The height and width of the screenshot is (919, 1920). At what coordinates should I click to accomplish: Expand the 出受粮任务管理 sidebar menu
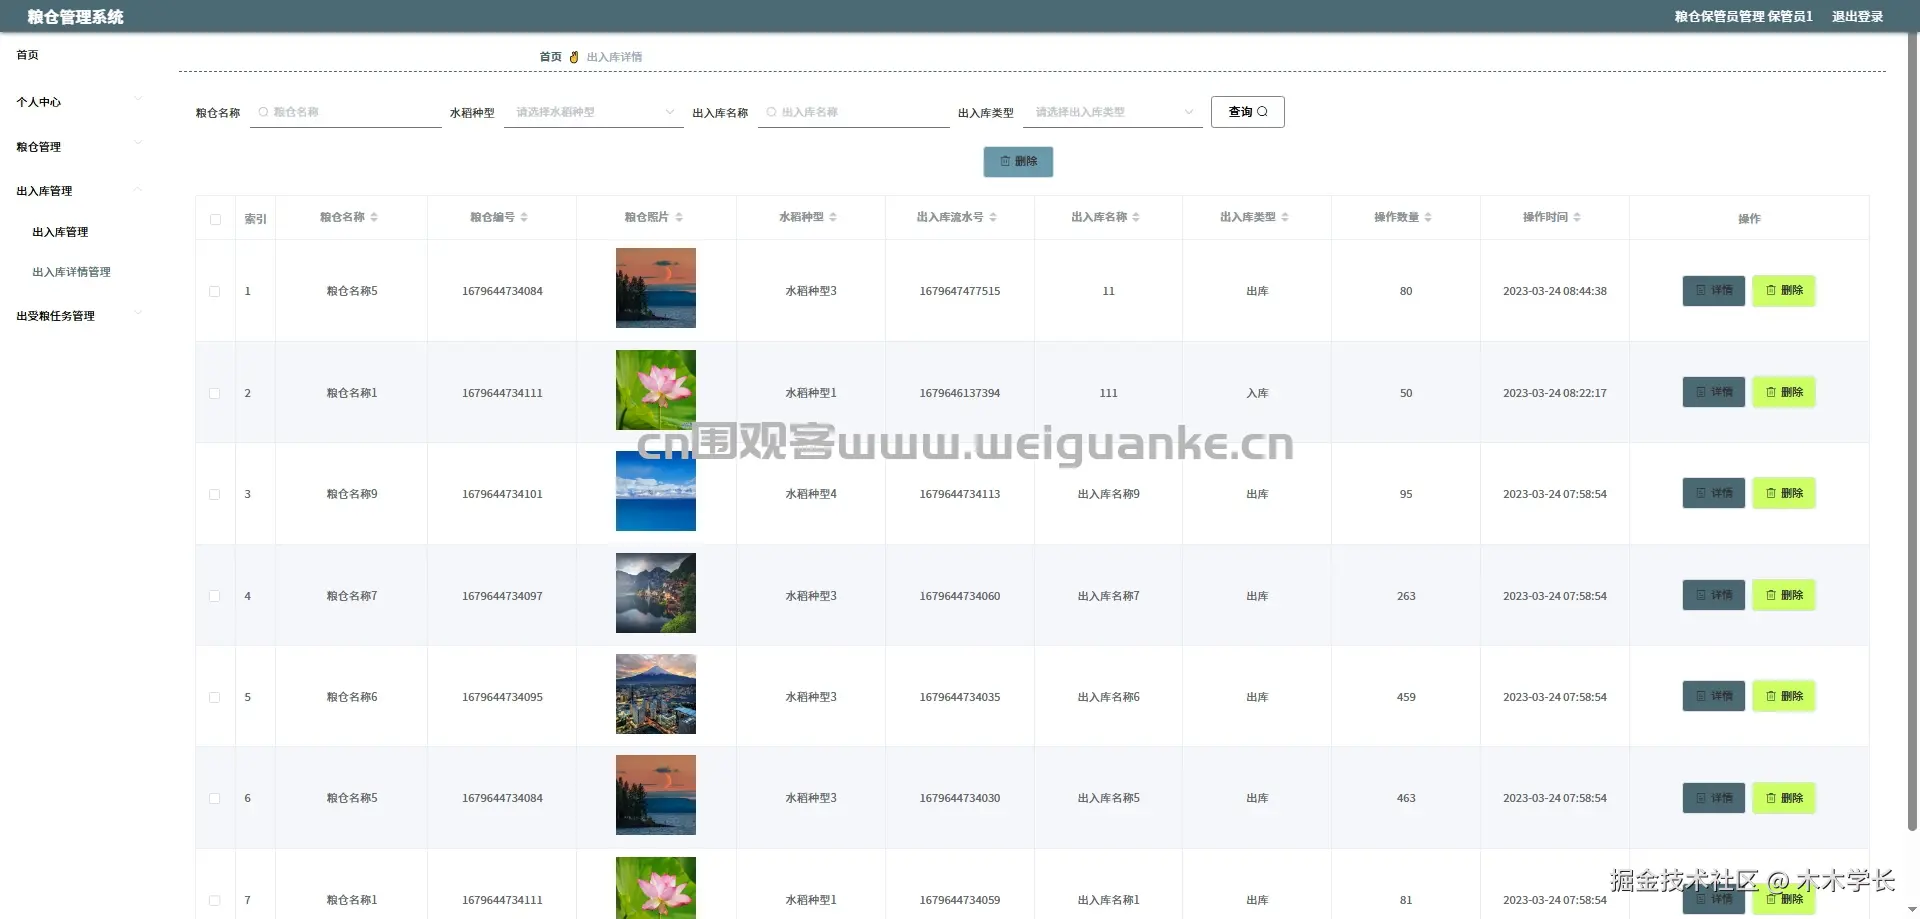click(80, 316)
